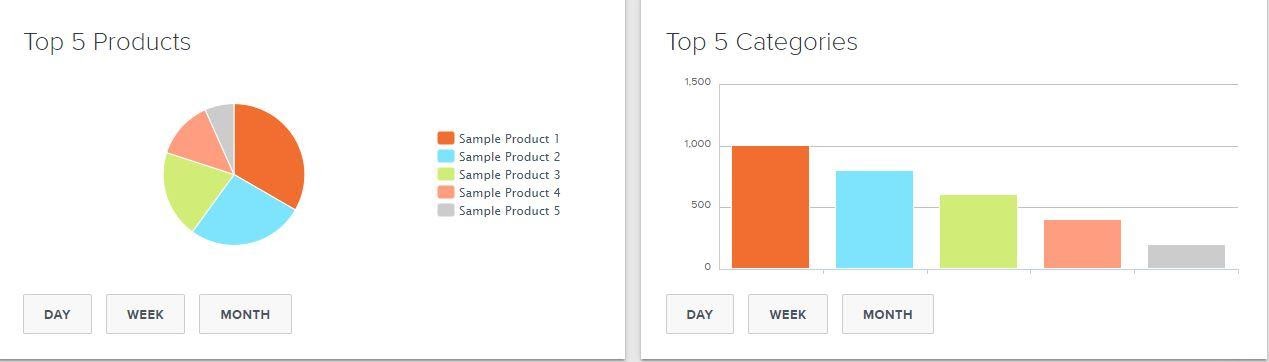
Task: Click the salmon Sample Product 4 legend swatch
Action: (x=446, y=192)
